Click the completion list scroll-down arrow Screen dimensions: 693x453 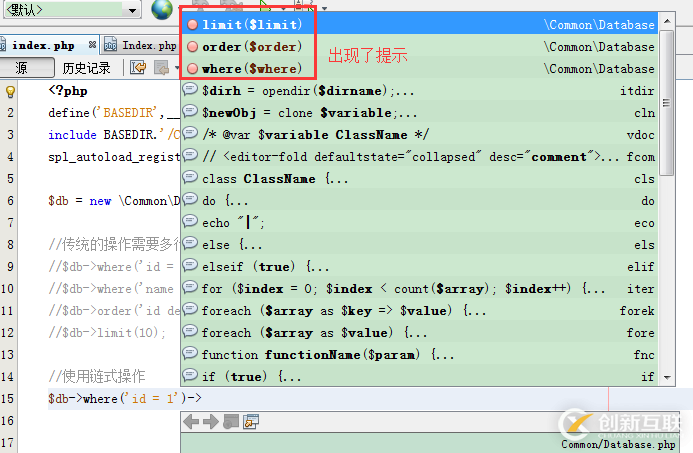coord(667,378)
